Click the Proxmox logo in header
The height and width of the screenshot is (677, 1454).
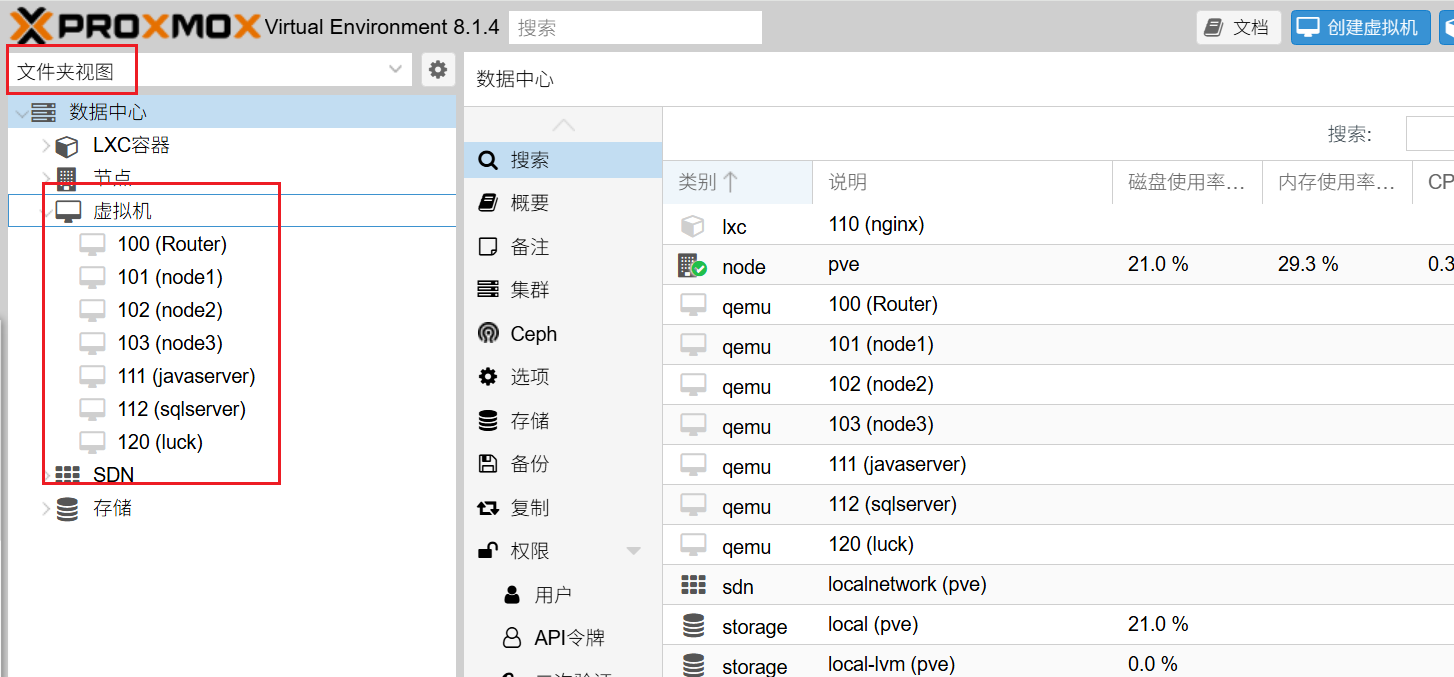coord(135,27)
